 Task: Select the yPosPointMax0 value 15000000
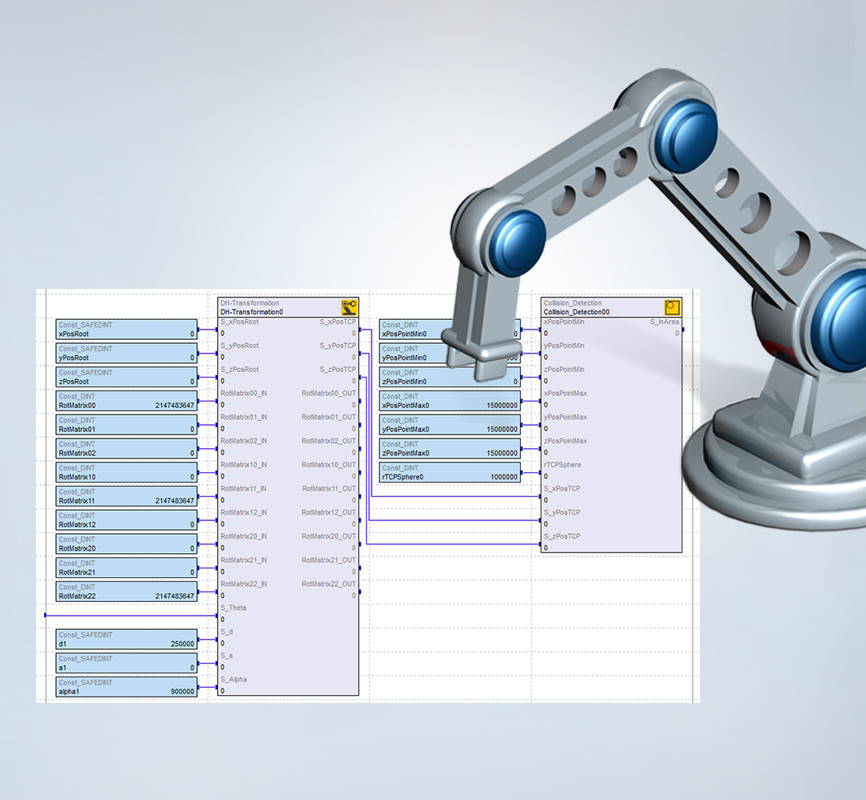pos(498,430)
